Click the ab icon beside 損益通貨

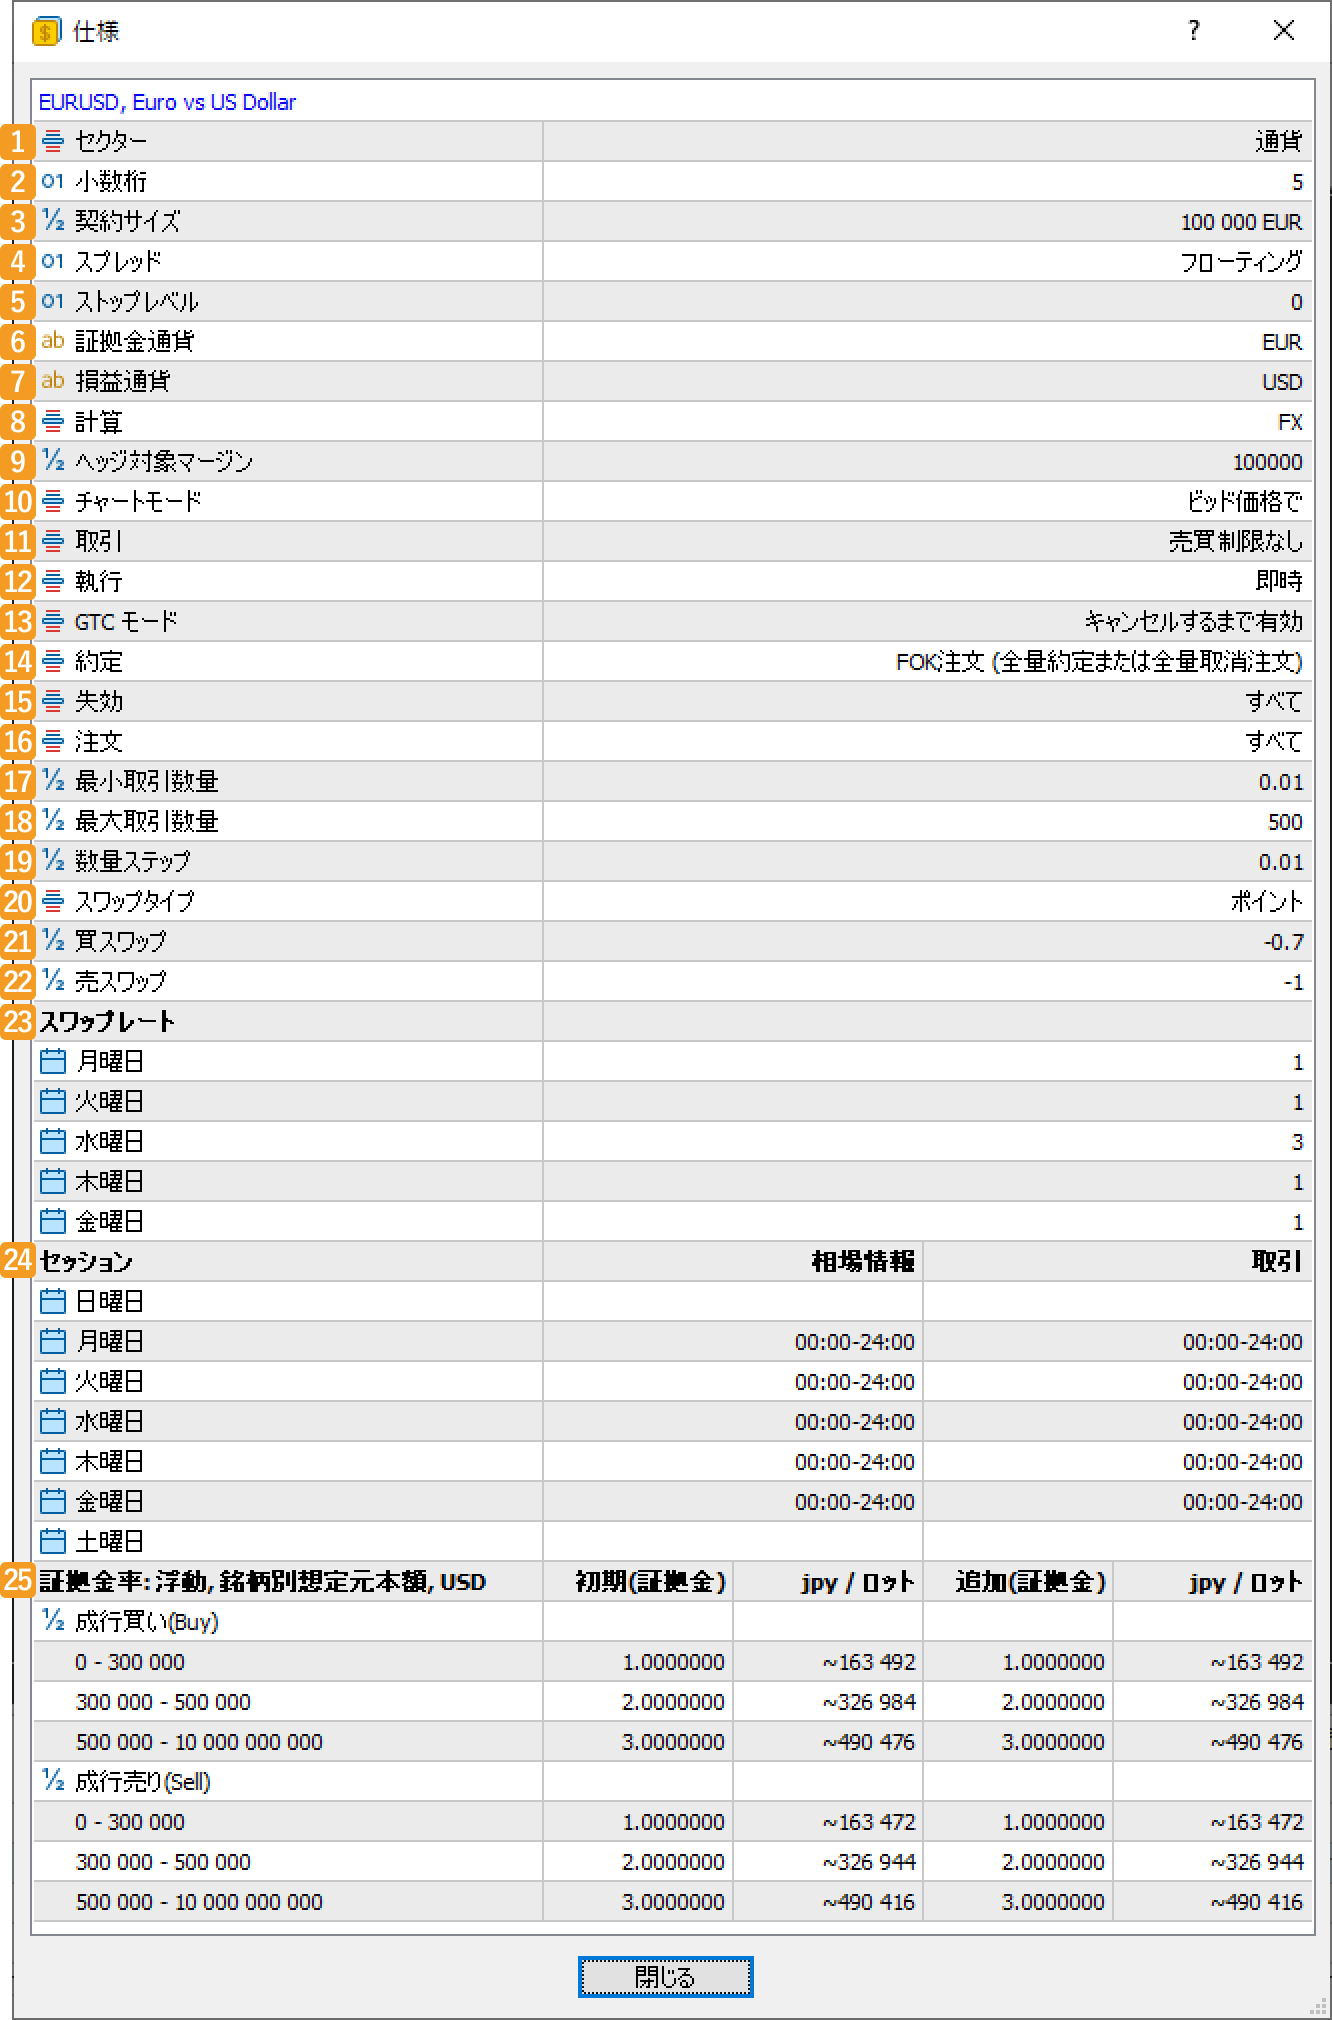(x=53, y=381)
